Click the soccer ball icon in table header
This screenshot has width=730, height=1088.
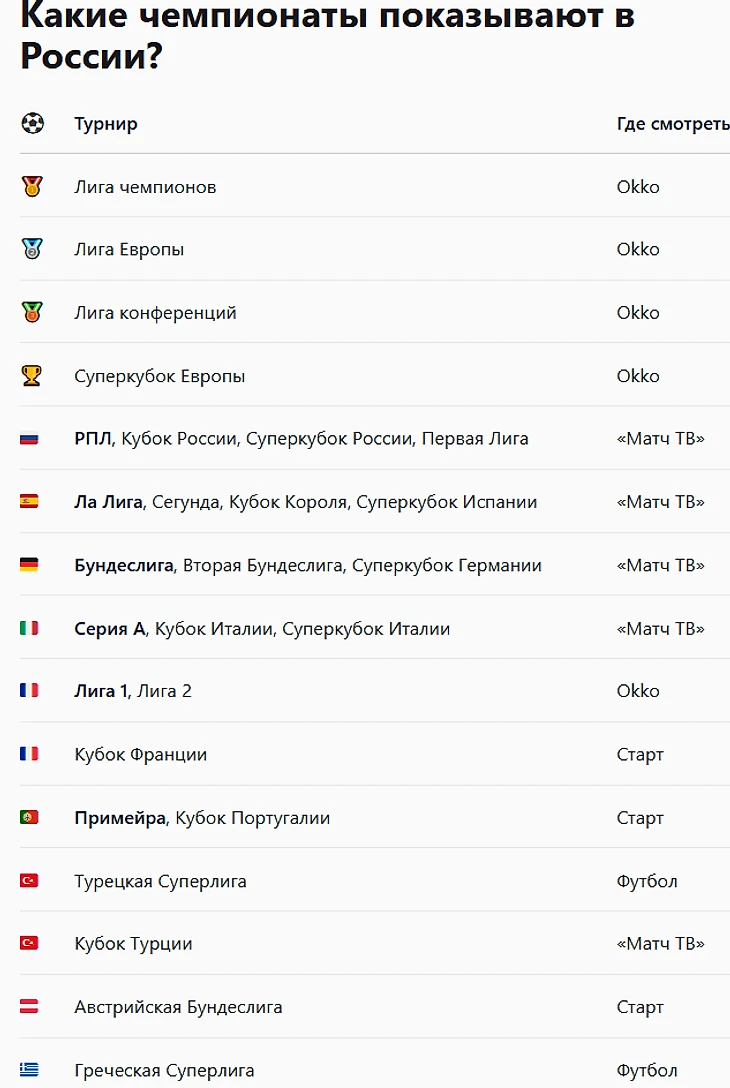pos(32,124)
